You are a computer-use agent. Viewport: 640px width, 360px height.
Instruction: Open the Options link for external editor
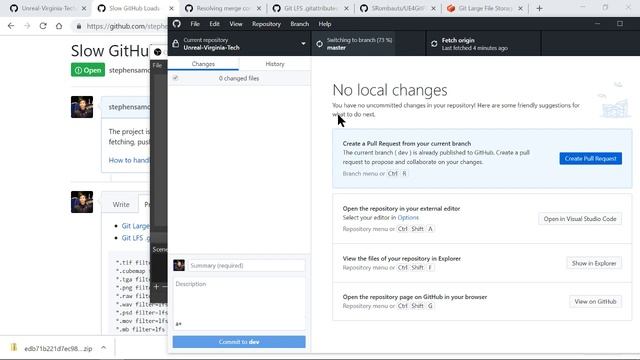(x=408, y=218)
